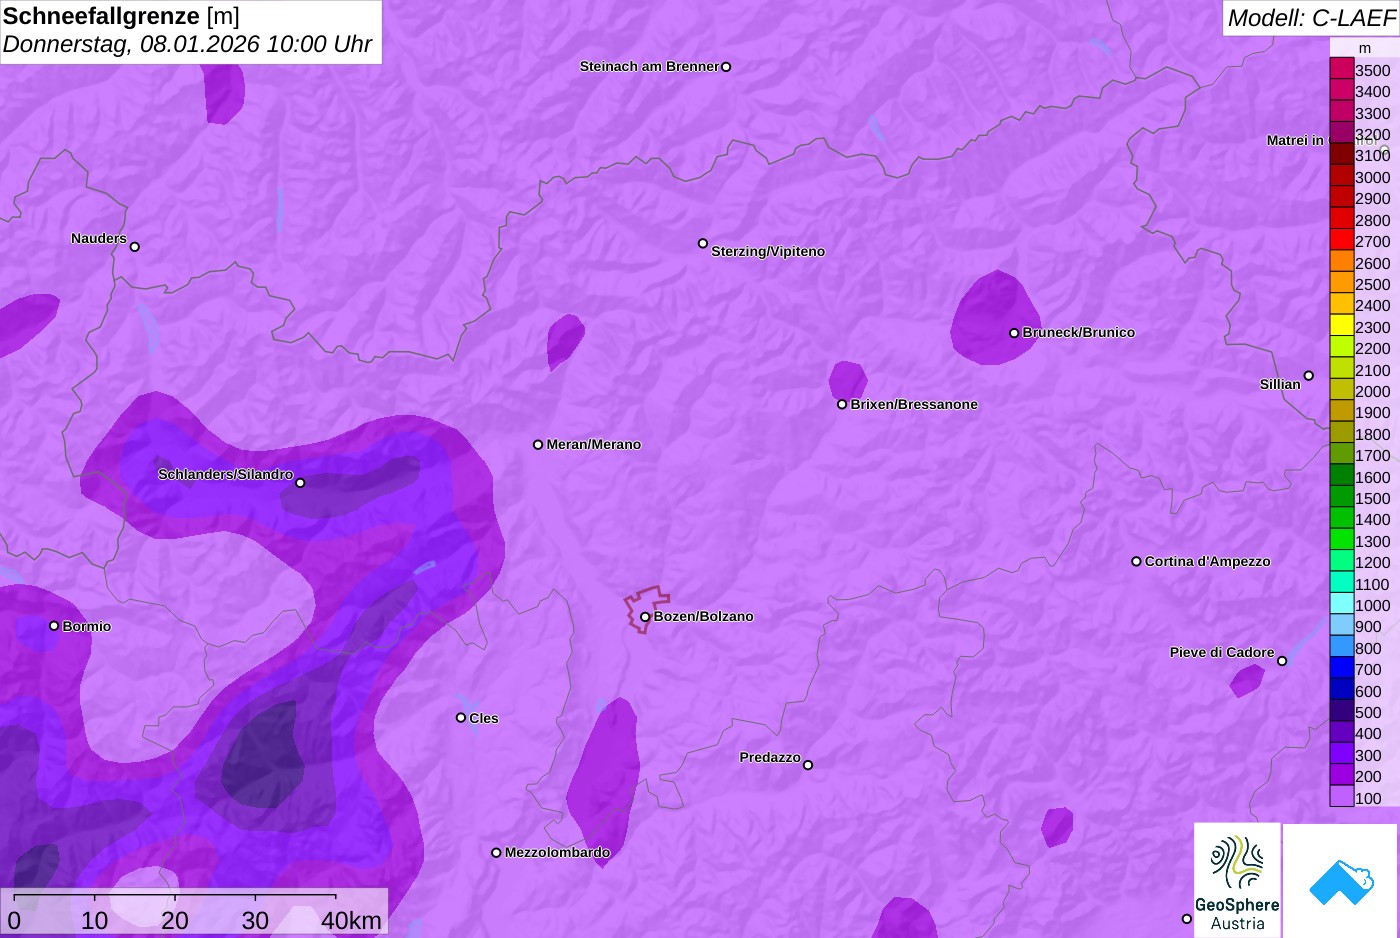Click the Steinach am Brenner marker dot
Viewport: 1400px width, 938px height.
[726, 67]
